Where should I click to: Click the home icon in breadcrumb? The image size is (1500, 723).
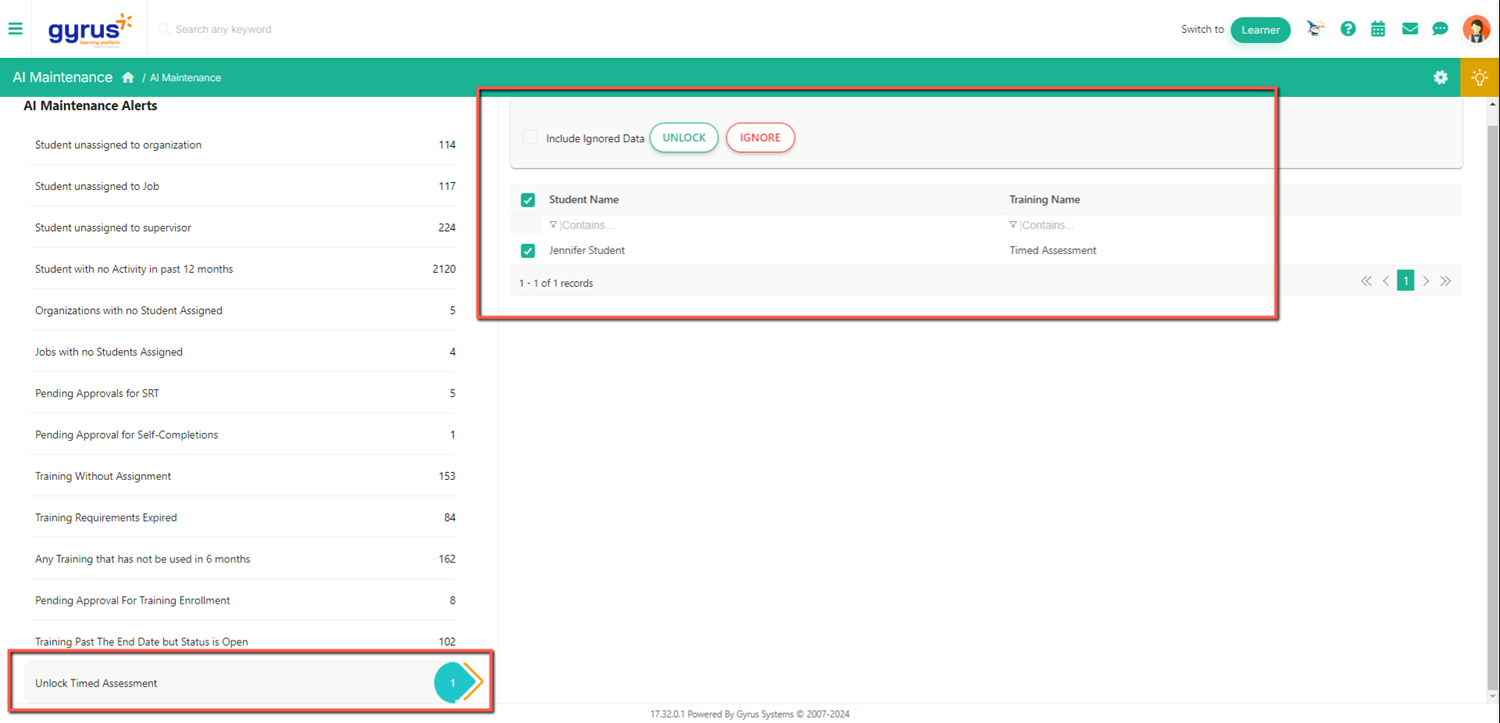[x=128, y=78]
